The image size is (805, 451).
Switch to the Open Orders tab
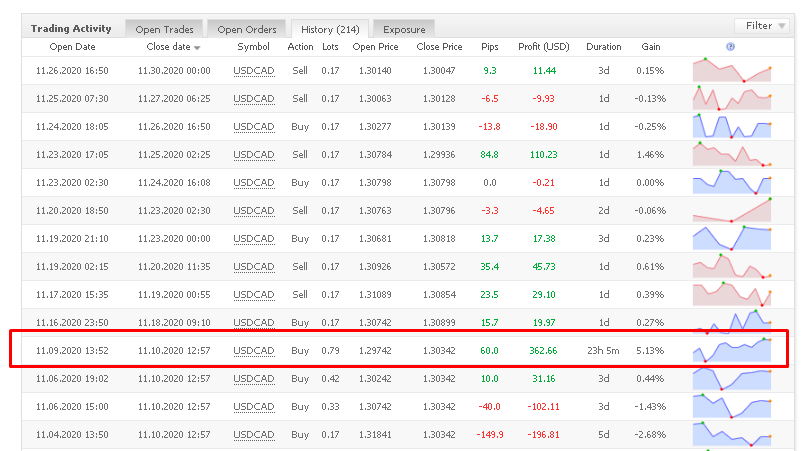[x=247, y=29]
